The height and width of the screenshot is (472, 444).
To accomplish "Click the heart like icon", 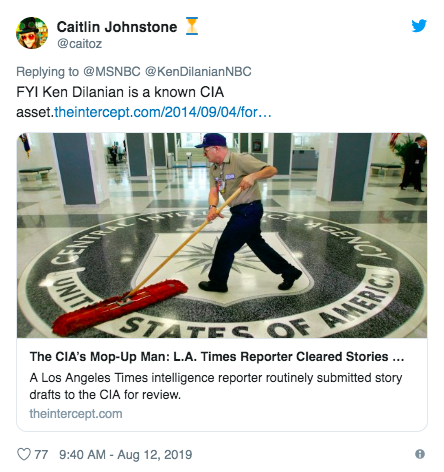I will click(24, 454).
